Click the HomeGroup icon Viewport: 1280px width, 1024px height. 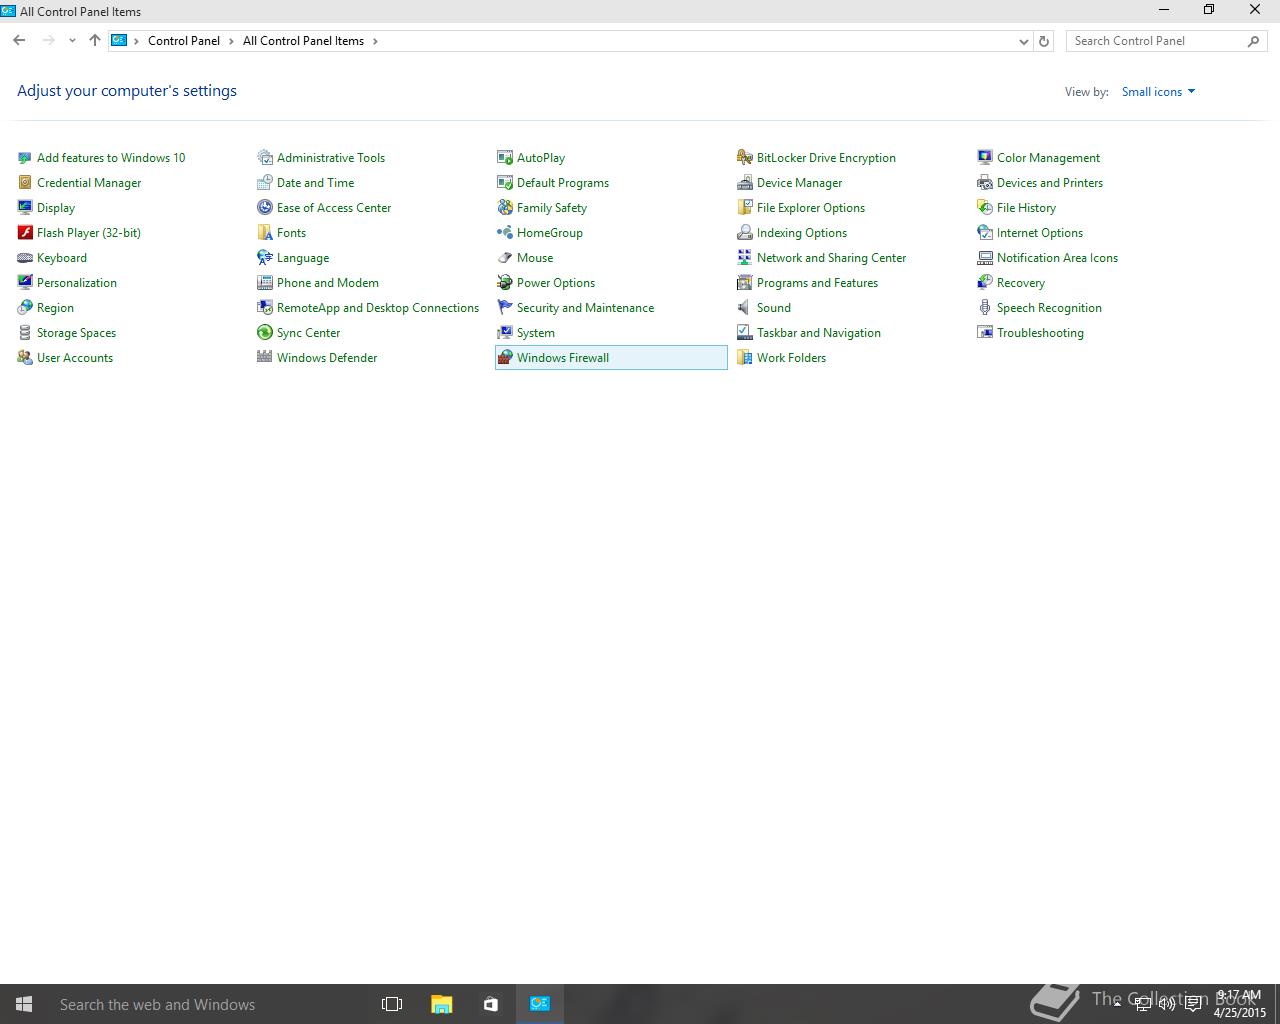(x=505, y=232)
